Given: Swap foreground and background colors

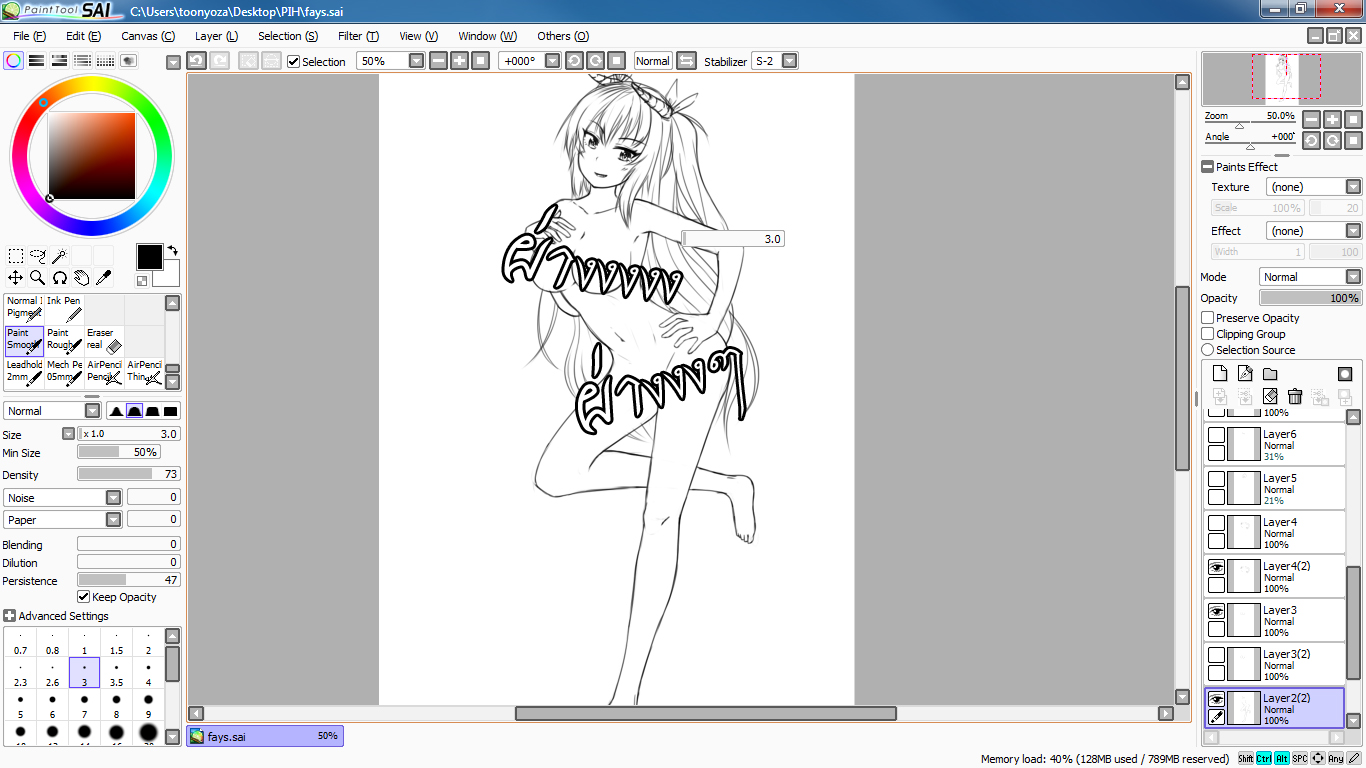Looking at the screenshot, I should click(x=172, y=250).
